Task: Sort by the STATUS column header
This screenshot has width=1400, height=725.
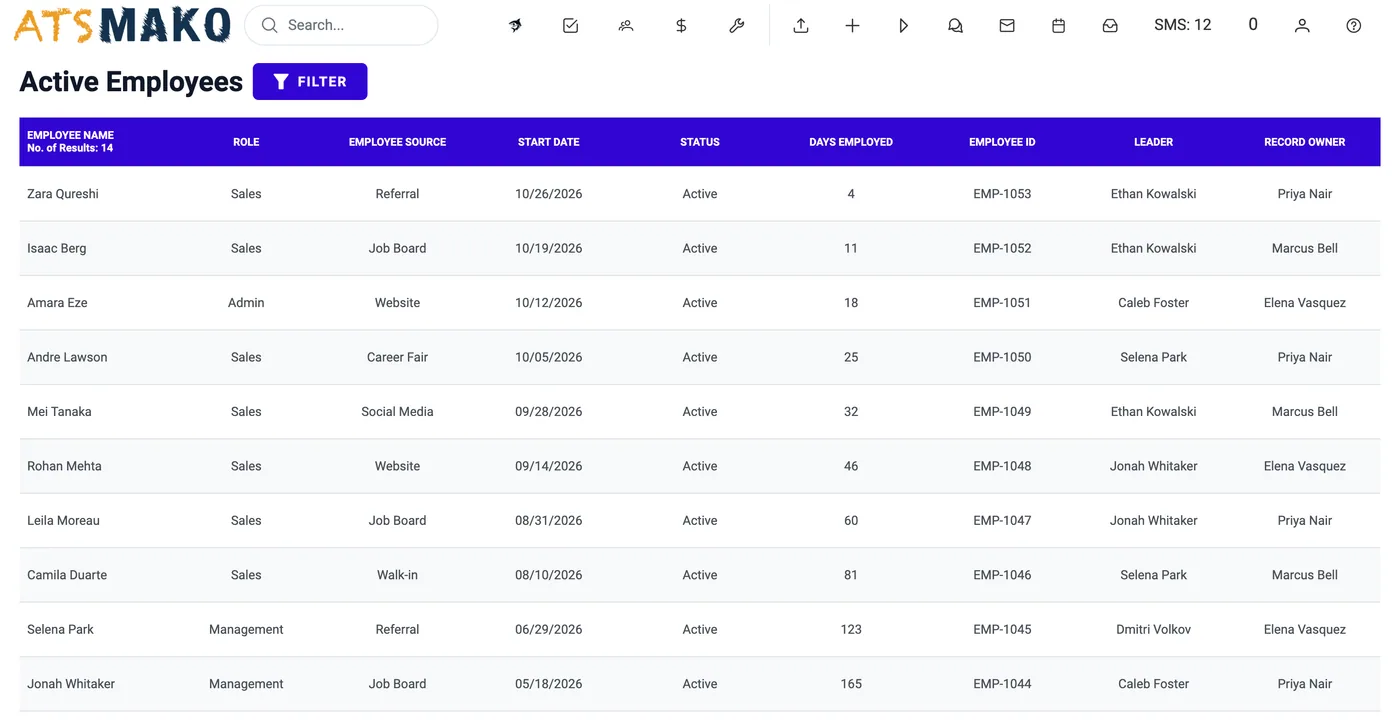Action: point(700,142)
